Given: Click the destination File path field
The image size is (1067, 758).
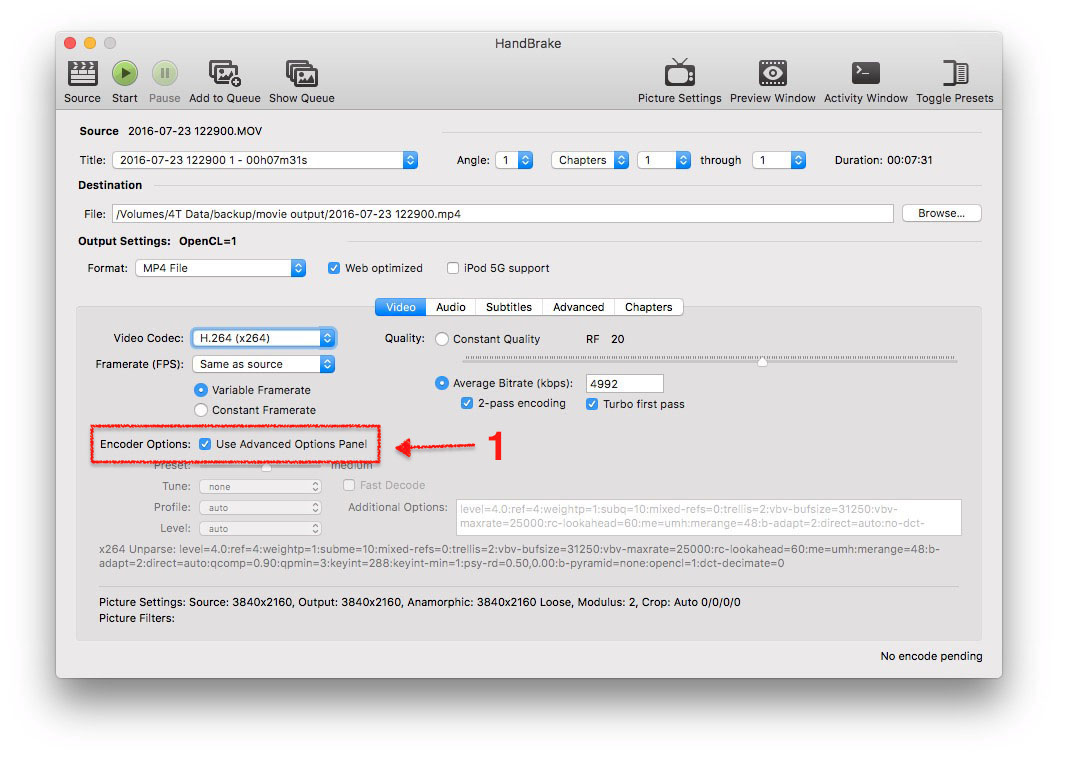Looking at the screenshot, I should 502,214.
